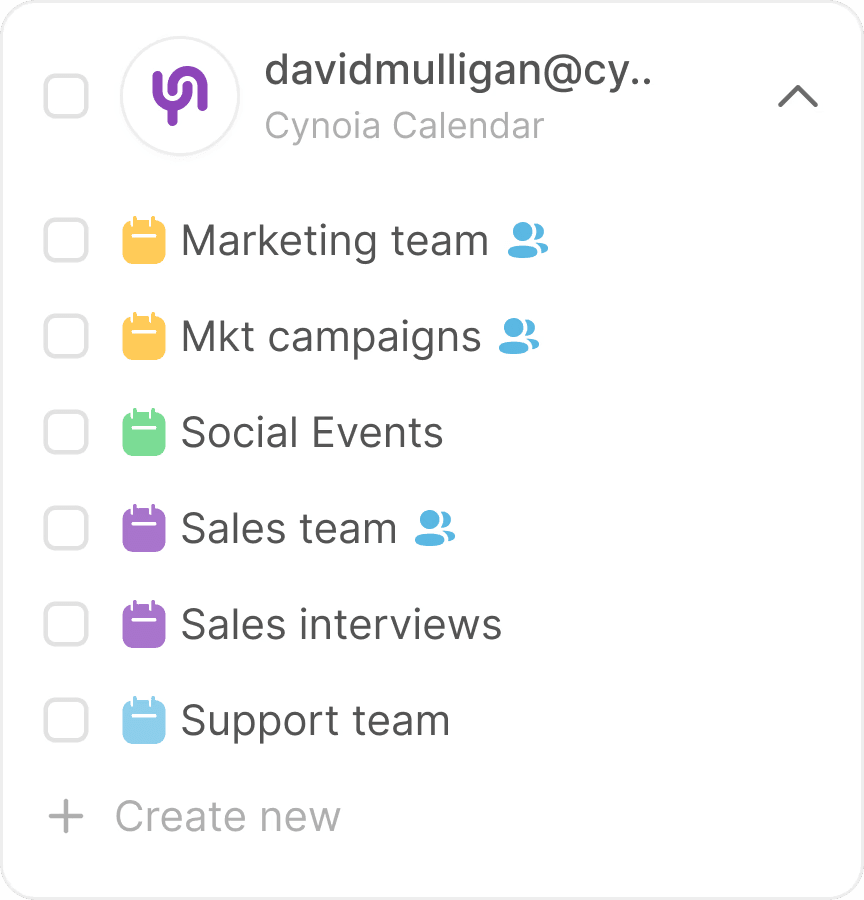Toggle the Support team checkbox
Screen dimensions: 864x900
[66, 720]
